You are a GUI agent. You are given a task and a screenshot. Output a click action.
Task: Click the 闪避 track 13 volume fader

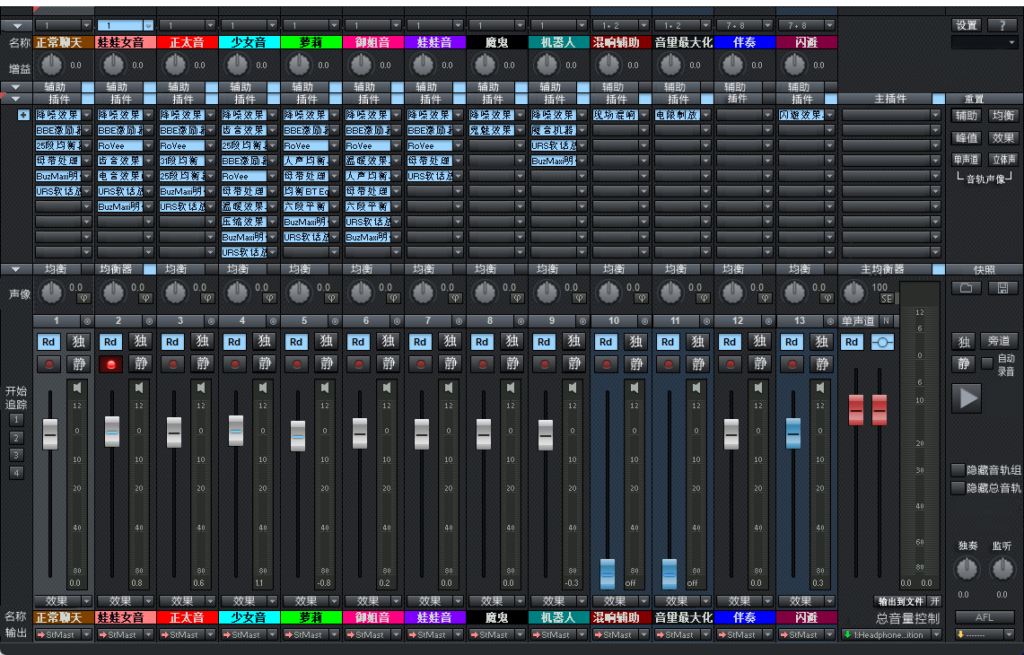(x=793, y=433)
